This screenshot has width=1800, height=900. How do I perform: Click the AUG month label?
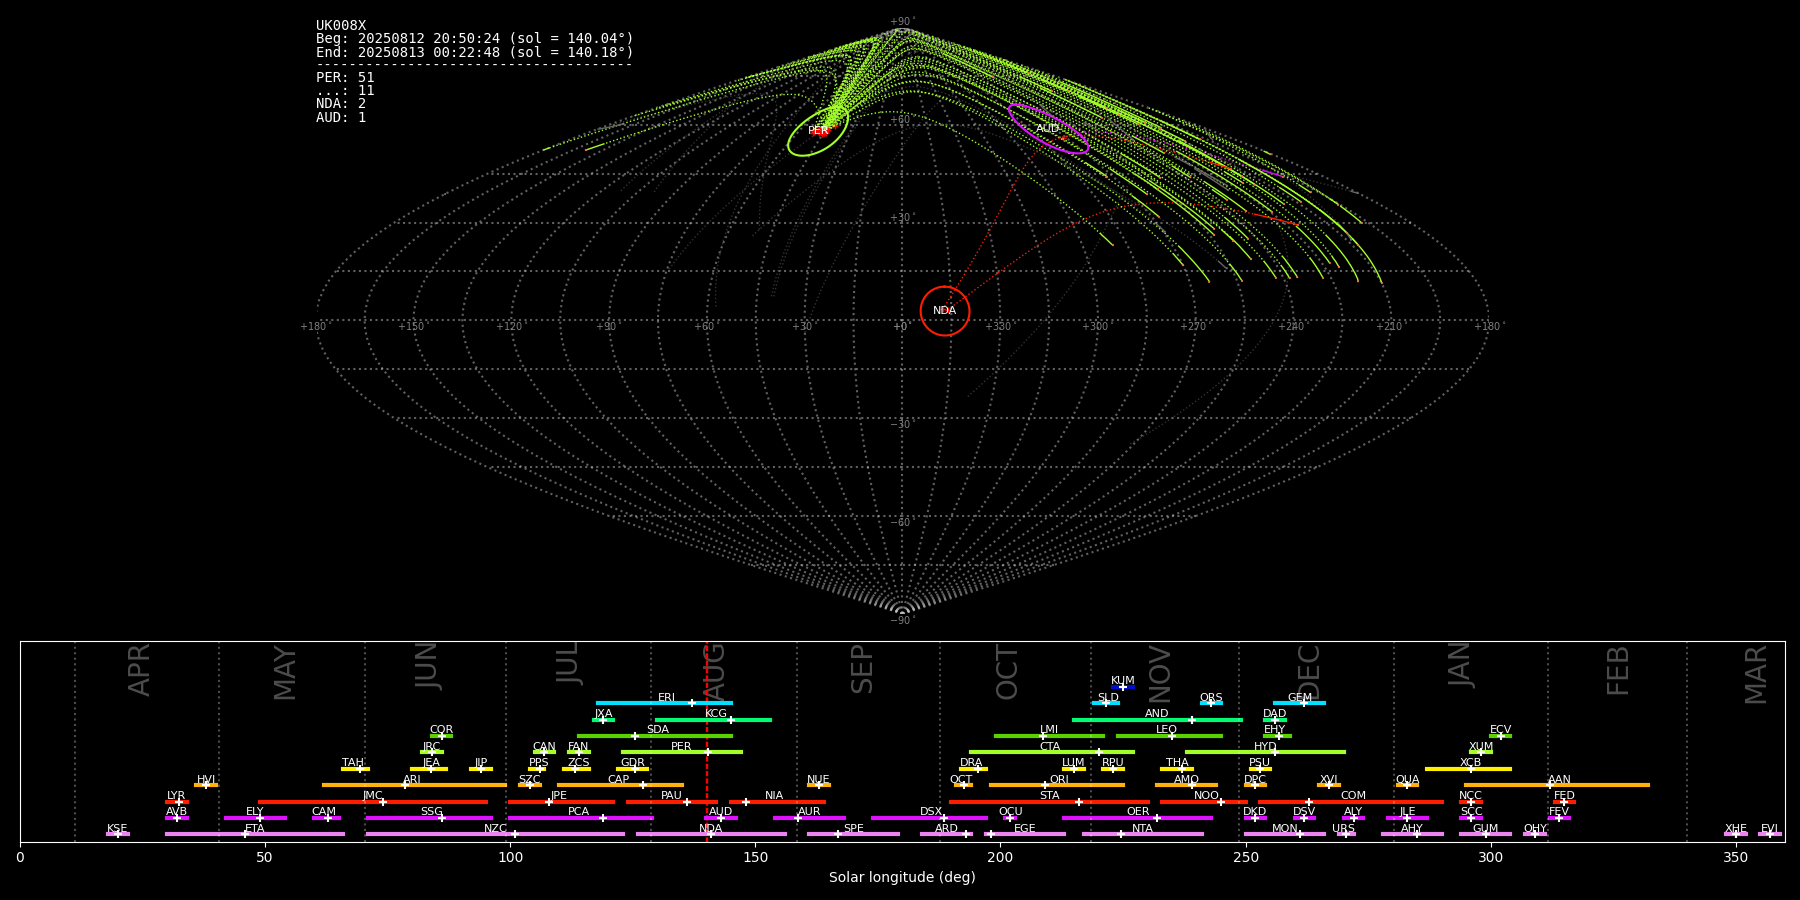[714, 672]
